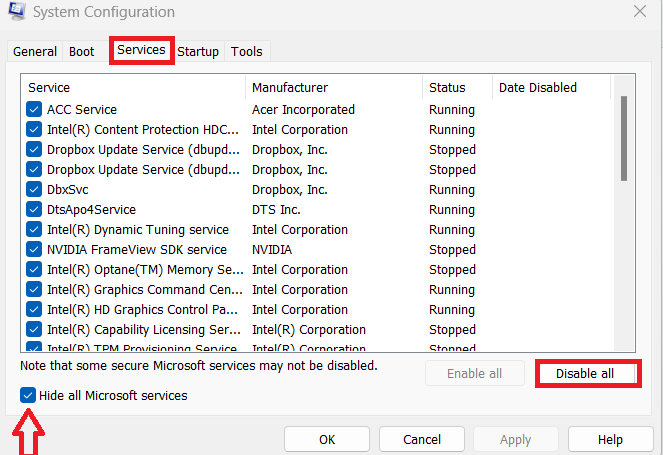The width and height of the screenshot is (663, 455).
Task: Toggle the DbxSvc service checkbox
Action: click(34, 190)
